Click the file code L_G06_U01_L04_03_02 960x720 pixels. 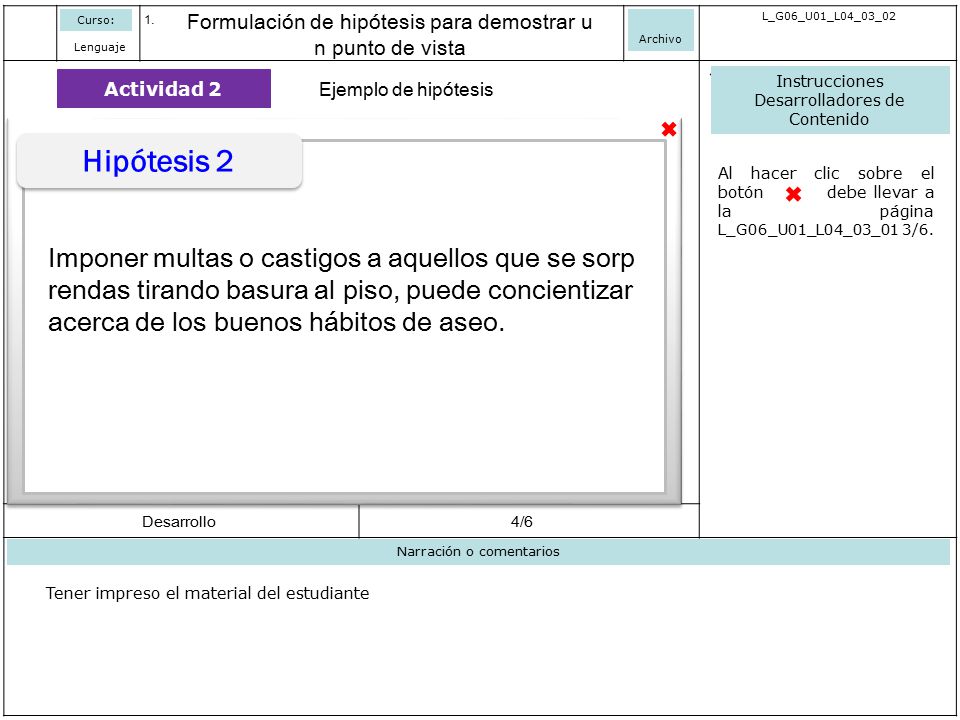[x=828, y=17]
